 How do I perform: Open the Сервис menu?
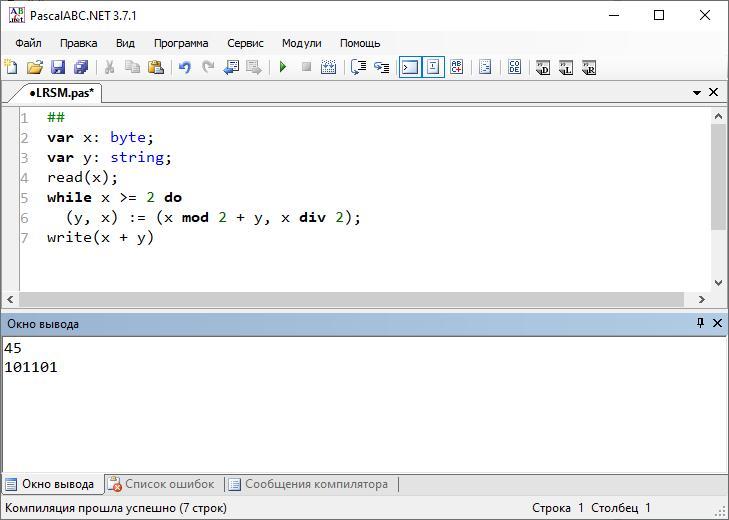[245, 43]
